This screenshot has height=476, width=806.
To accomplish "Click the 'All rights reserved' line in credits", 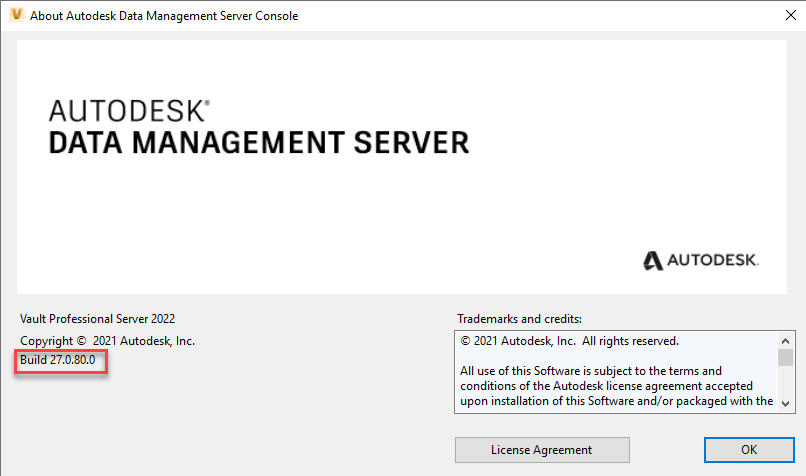I will [x=570, y=340].
